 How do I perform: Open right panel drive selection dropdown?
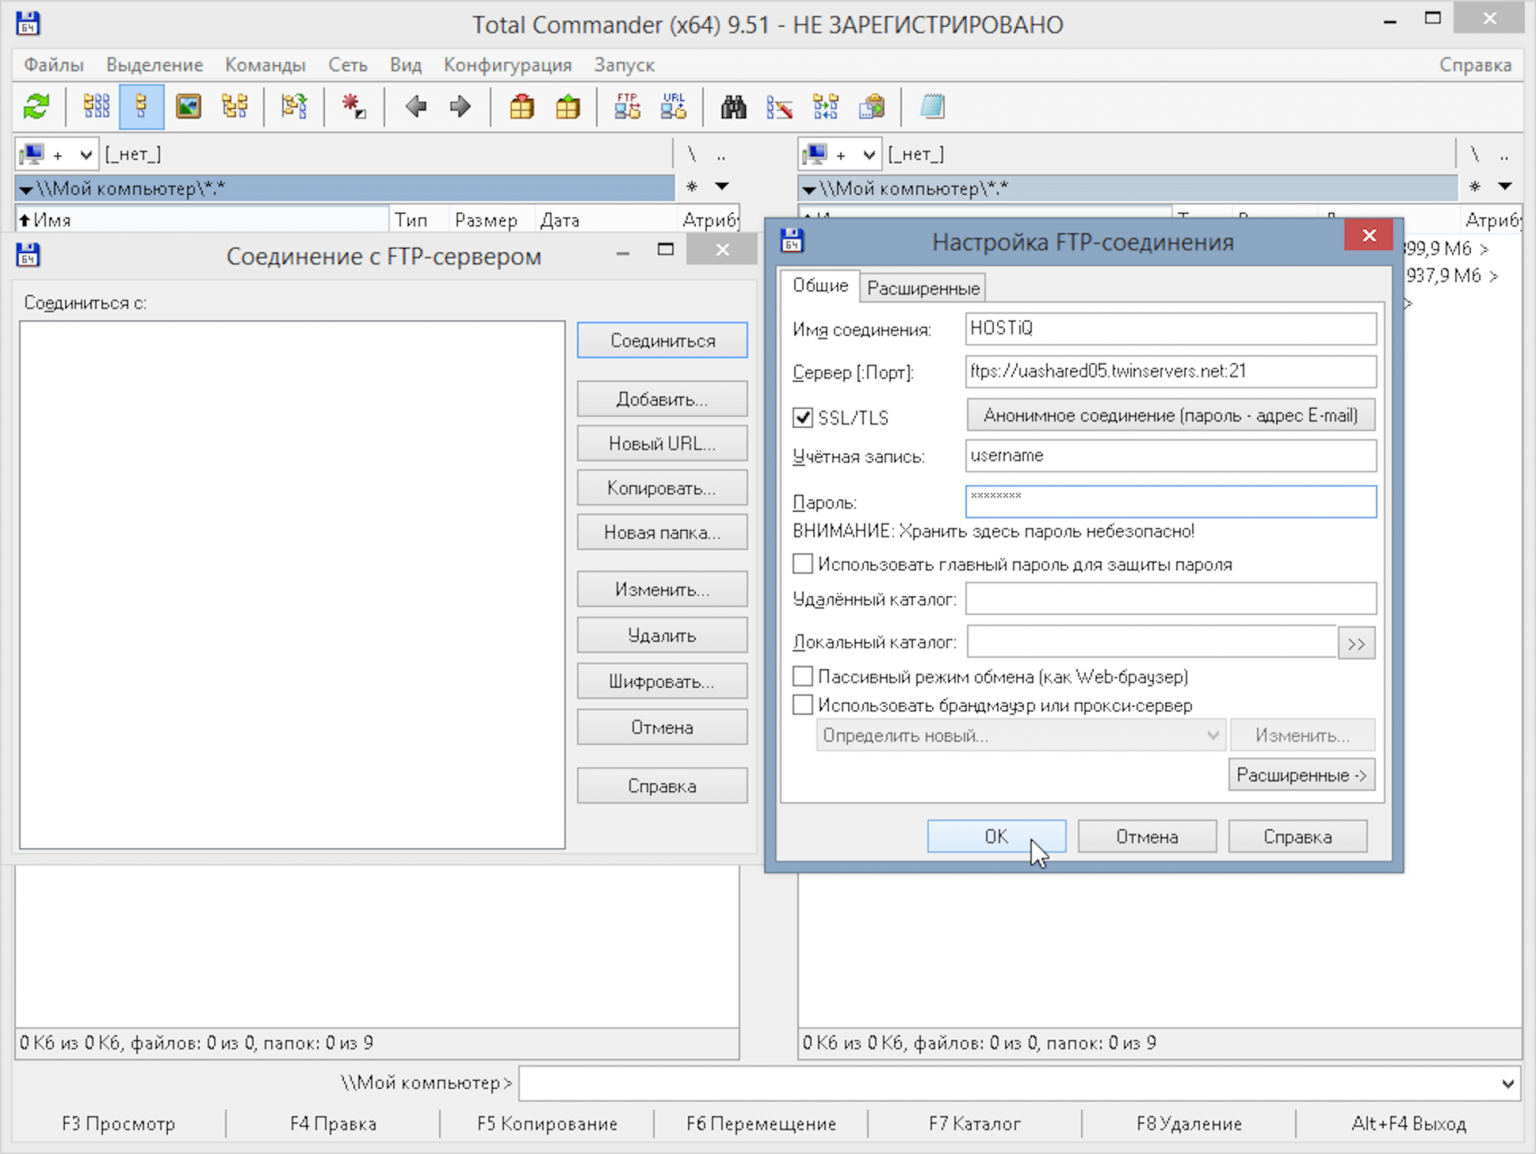click(869, 154)
